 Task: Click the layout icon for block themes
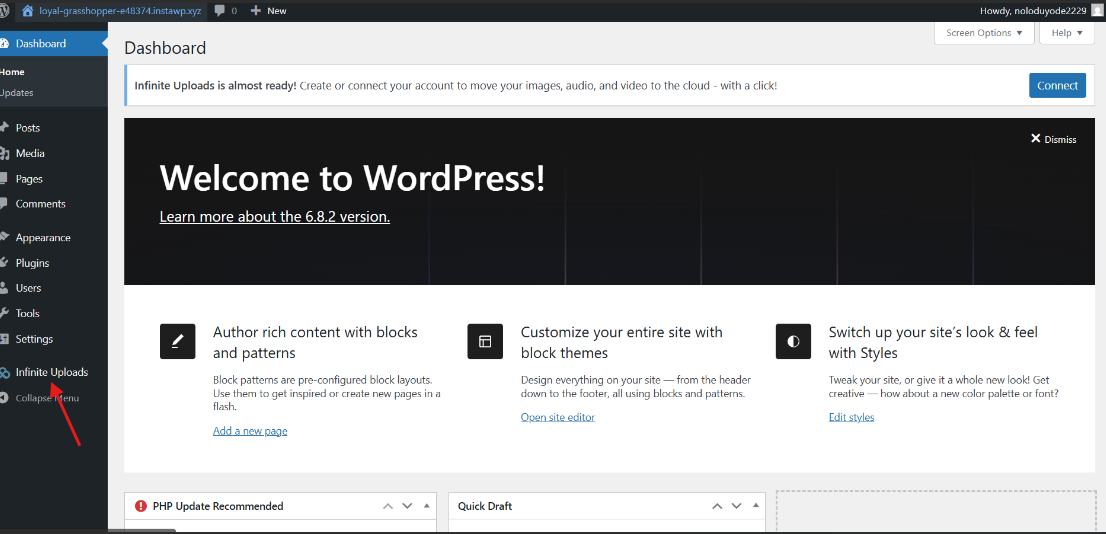pyautogui.click(x=485, y=341)
